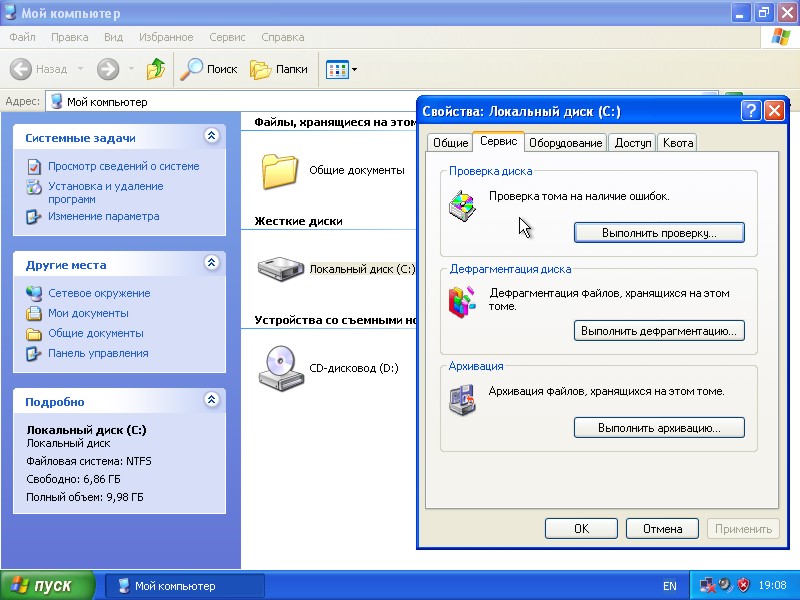Click the EN language indicator
This screenshot has width=800, height=600.
point(670,586)
